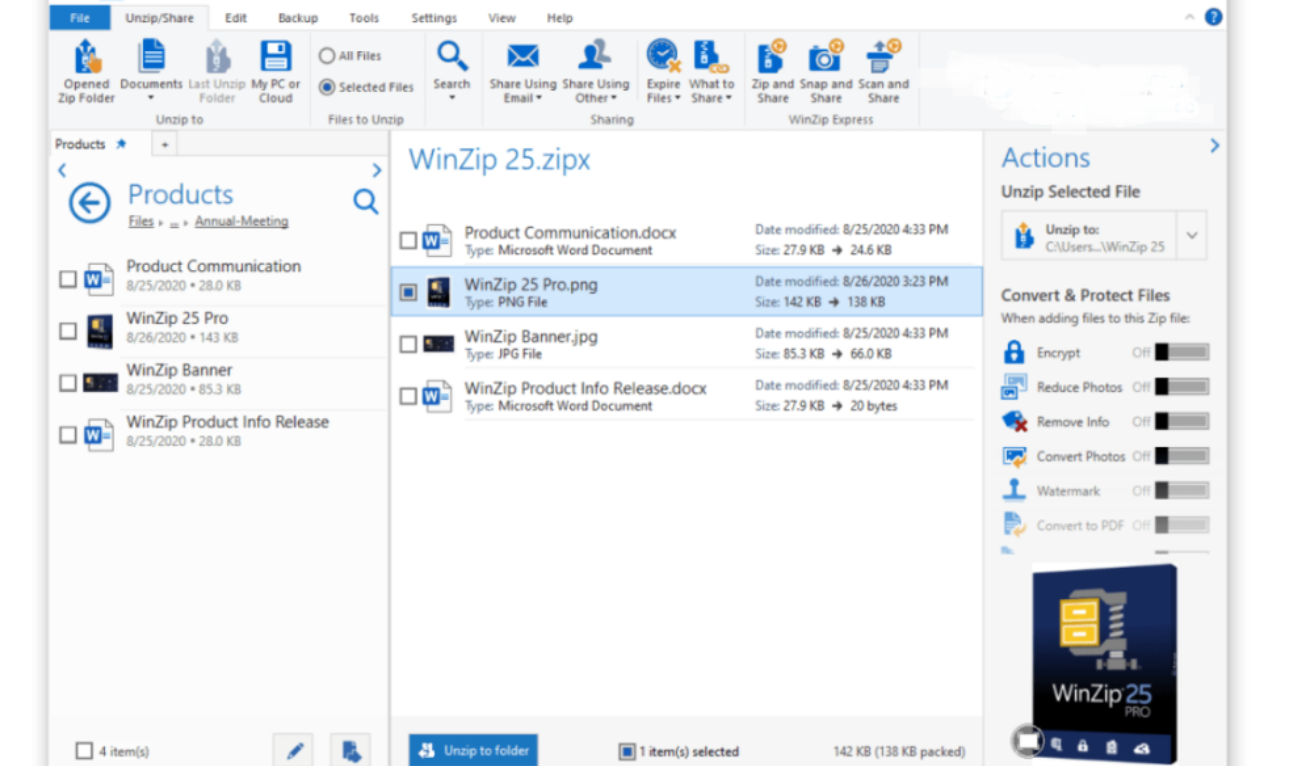This screenshot has height=766, width=1302.
Task: Click the Files breadcrumb link
Action: [x=141, y=221]
